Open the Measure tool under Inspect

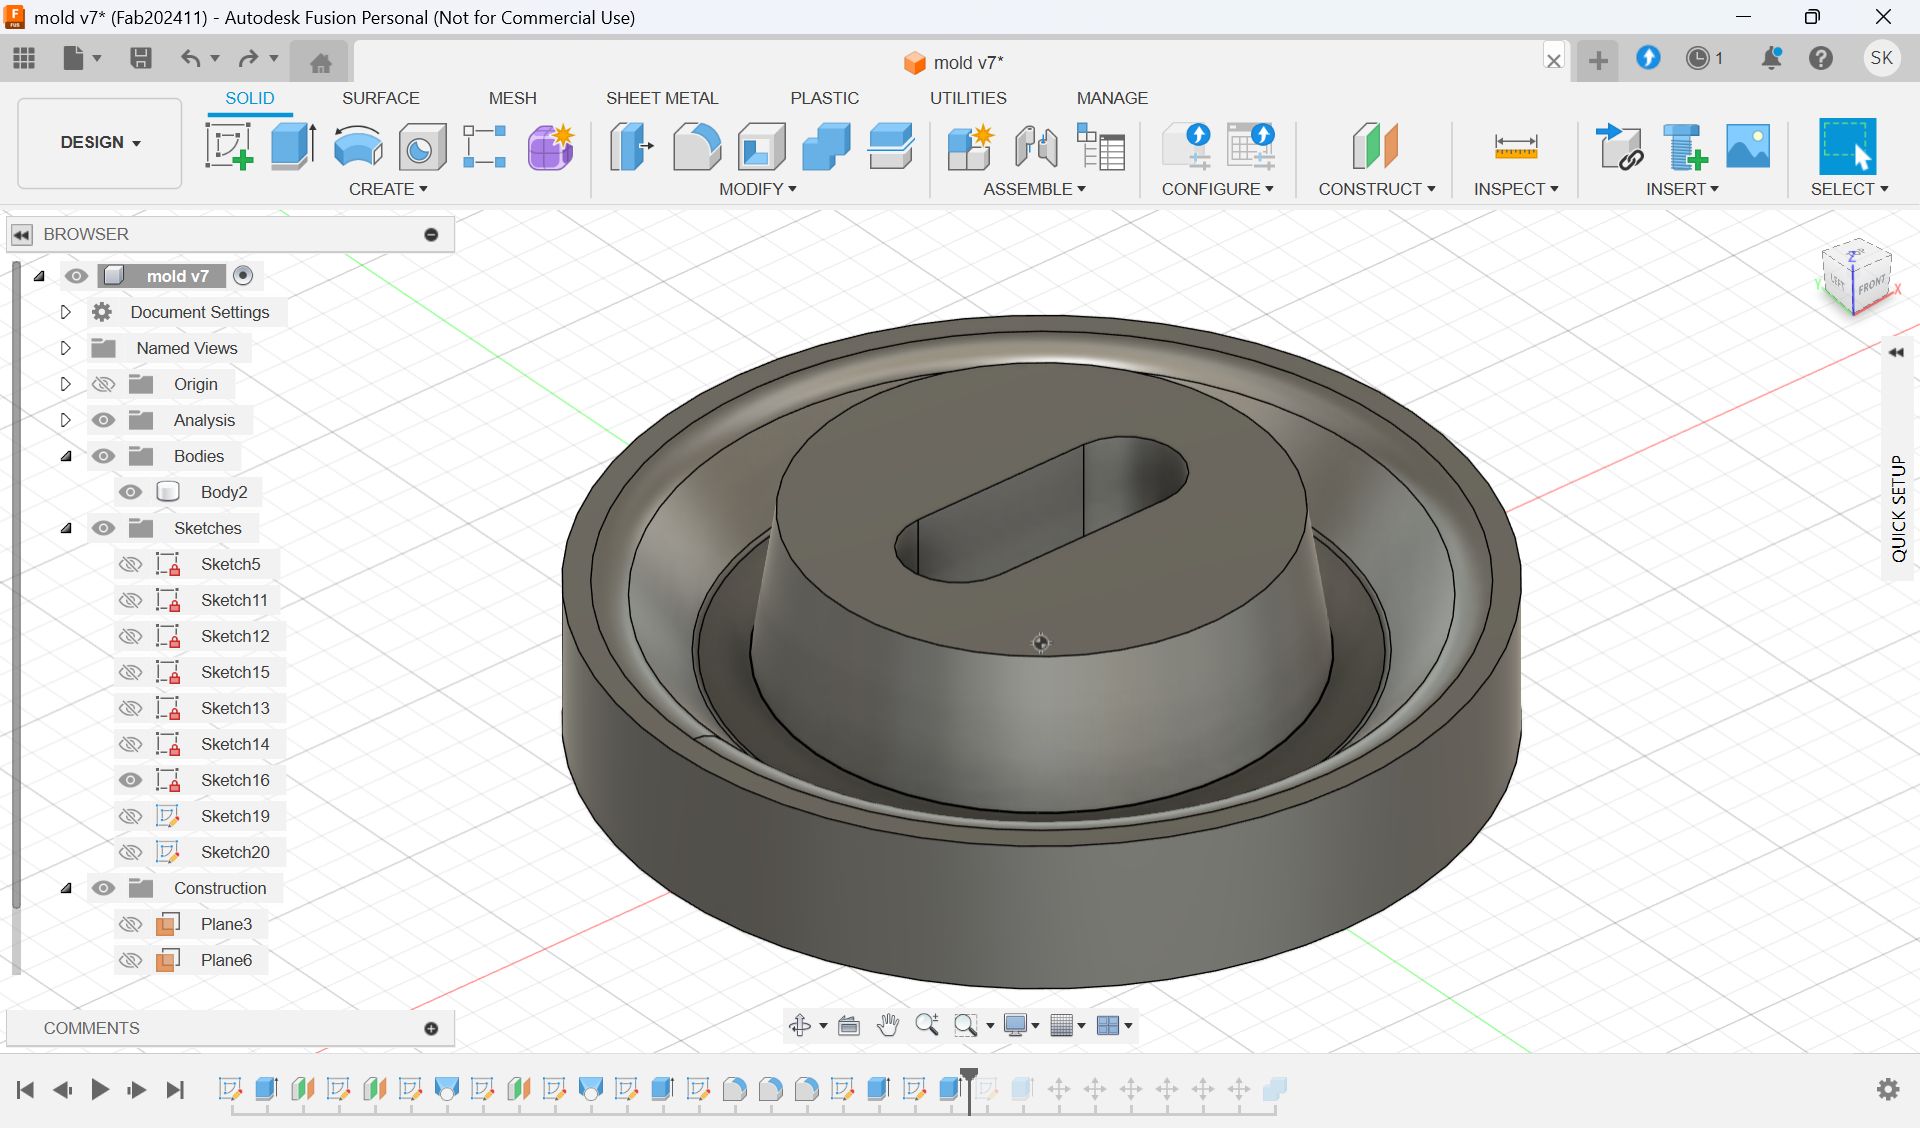pos(1516,147)
